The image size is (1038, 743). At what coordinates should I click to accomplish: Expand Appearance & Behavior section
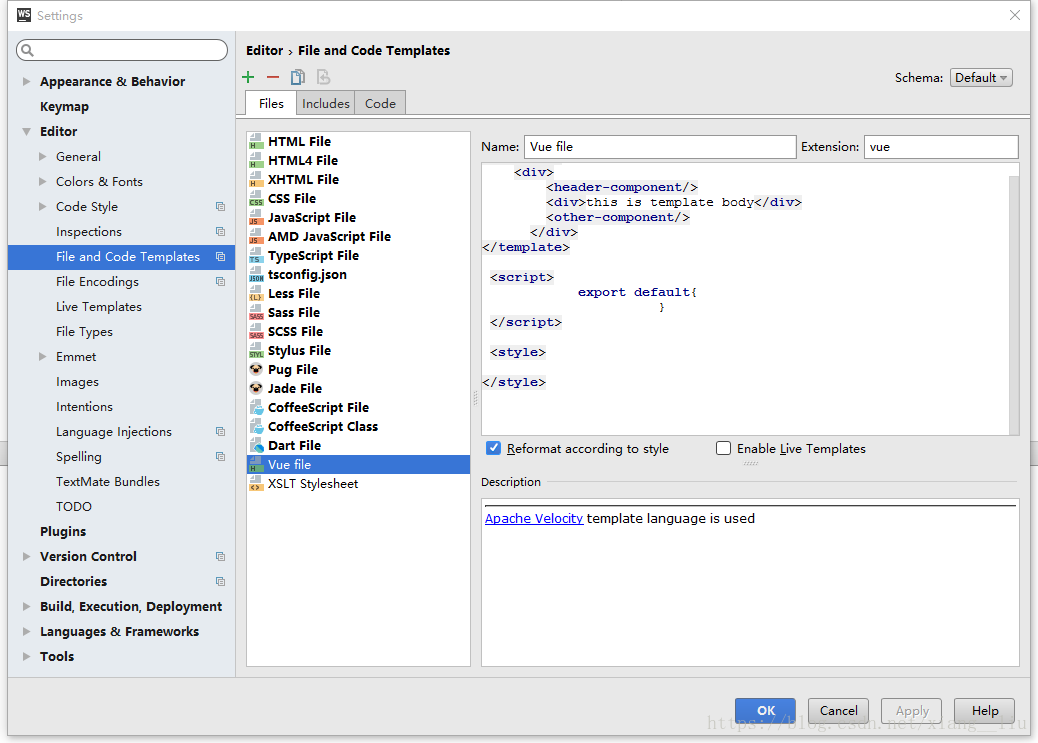click(26, 81)
